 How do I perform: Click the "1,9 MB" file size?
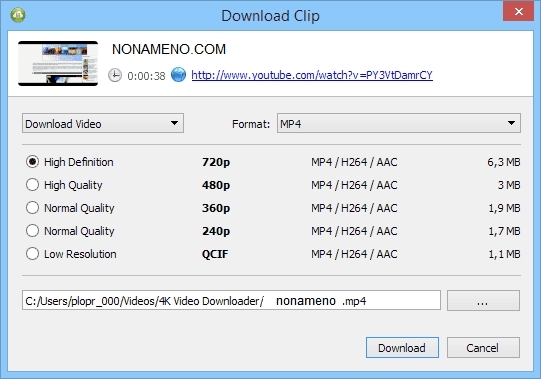[504, 208]
